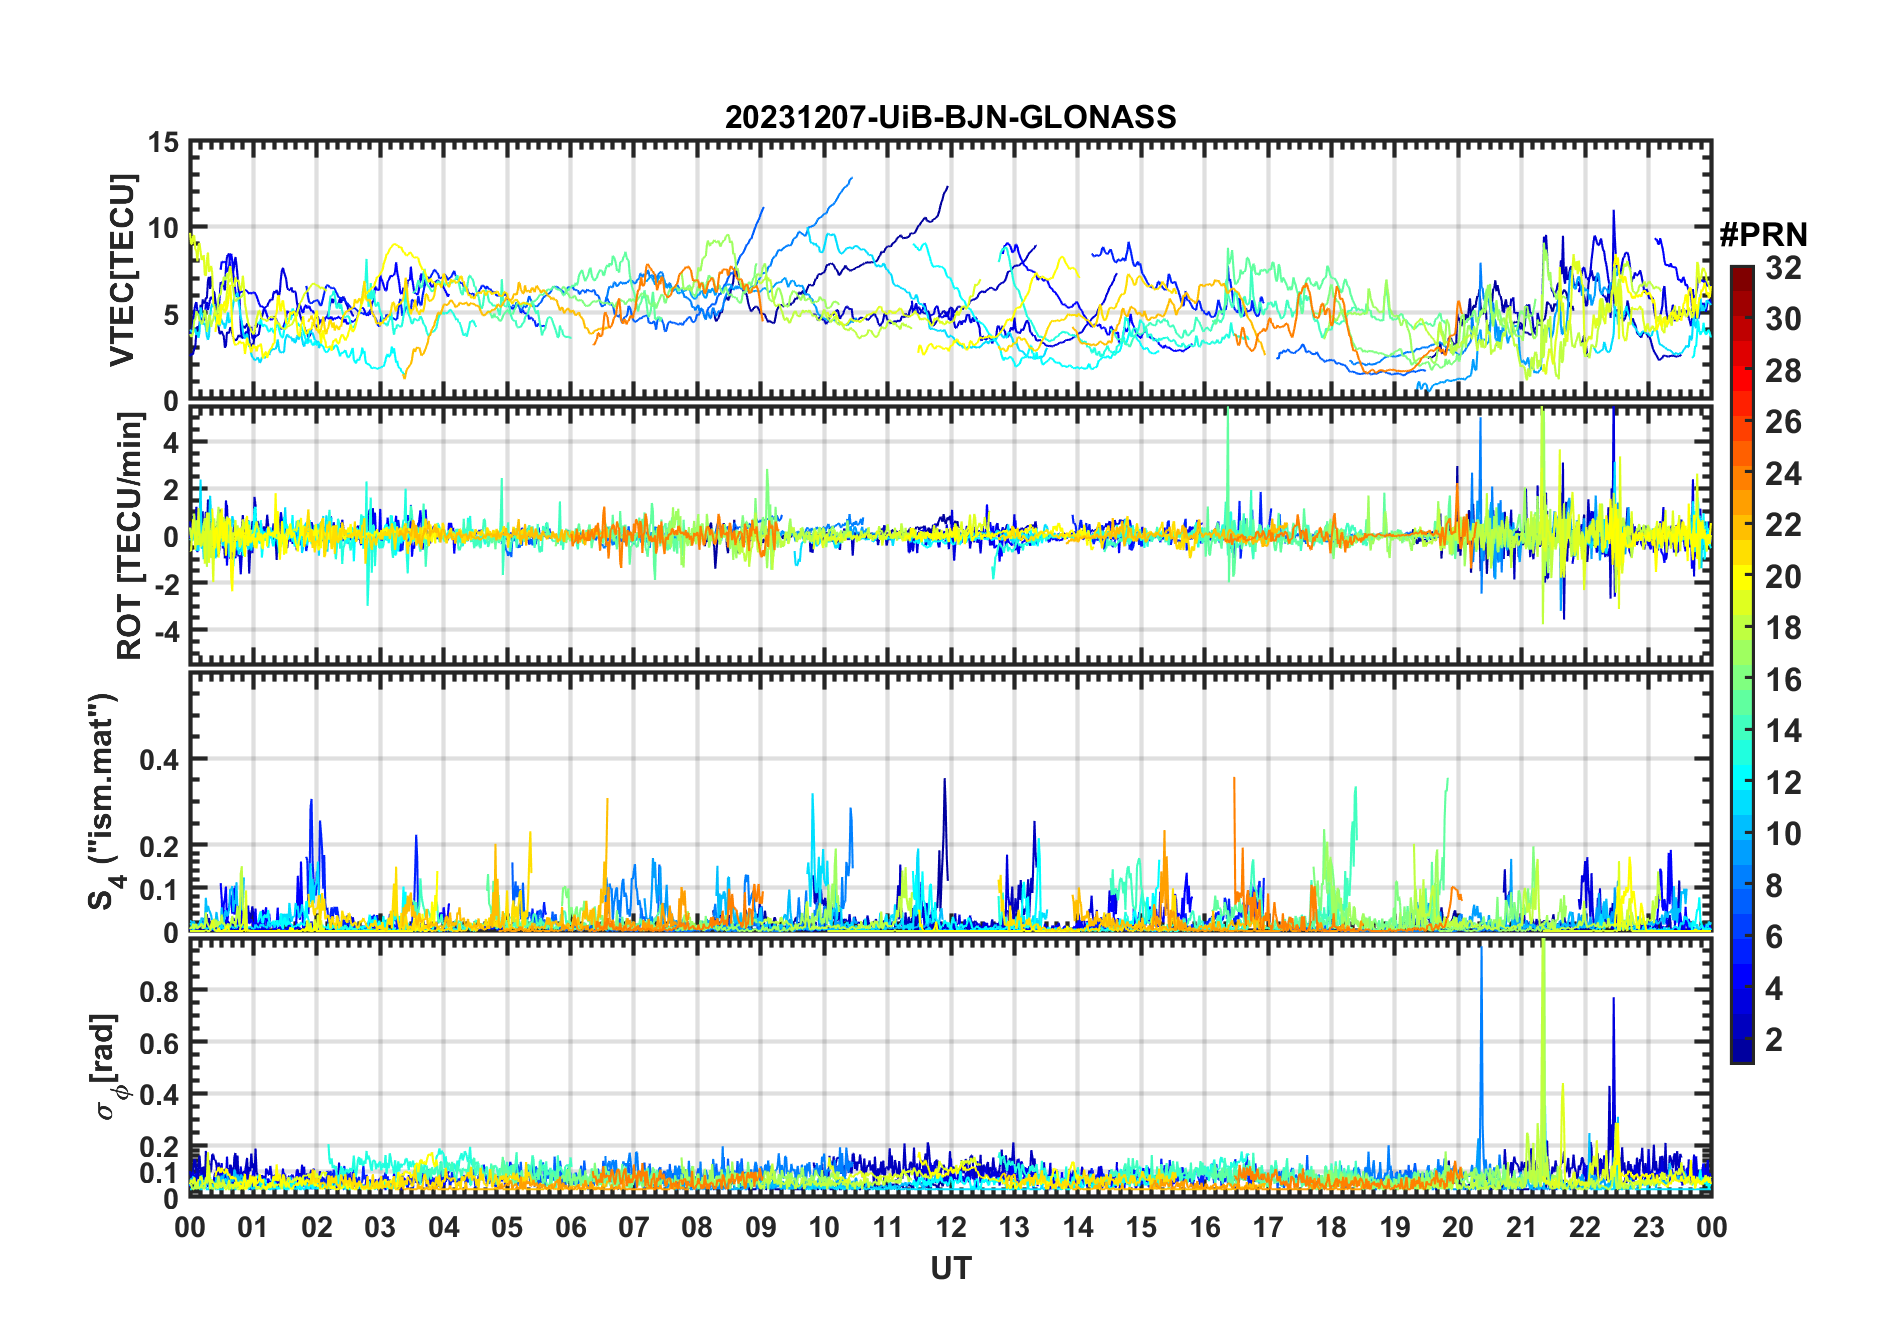Screen dimensions: 1902x1330
Task: Click the σφ y-axis tick label 0.6
Action: [160, 1043]
